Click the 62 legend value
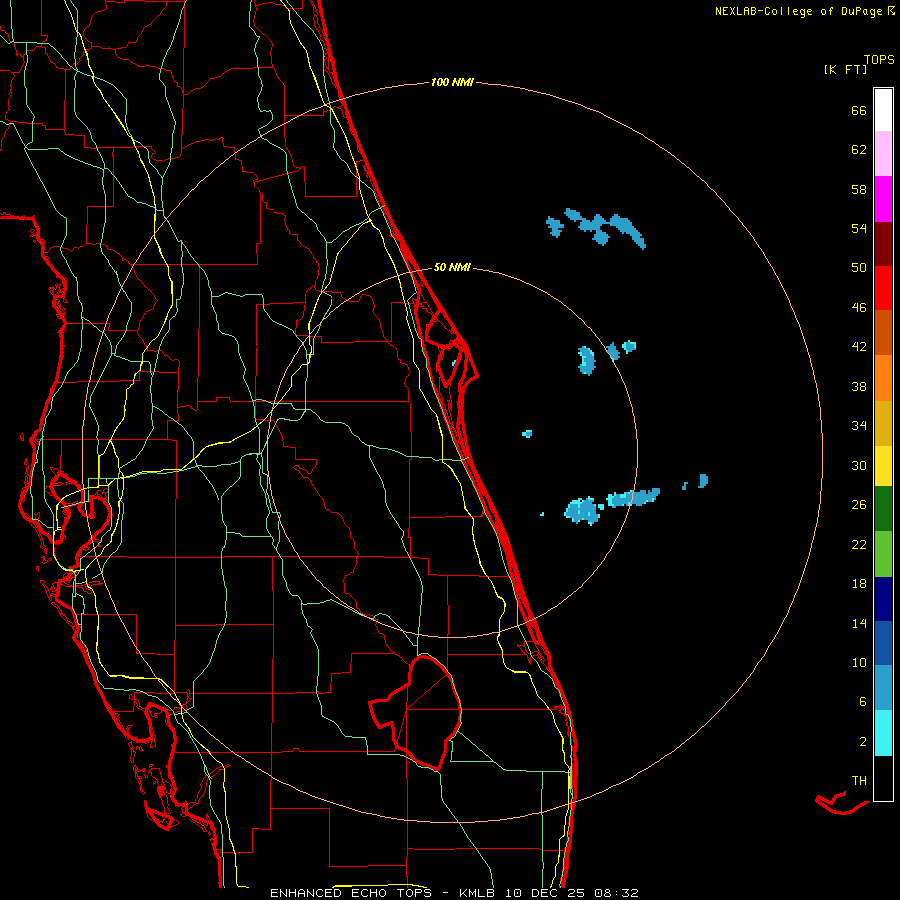The image size is (900, 900). point(859,149)
